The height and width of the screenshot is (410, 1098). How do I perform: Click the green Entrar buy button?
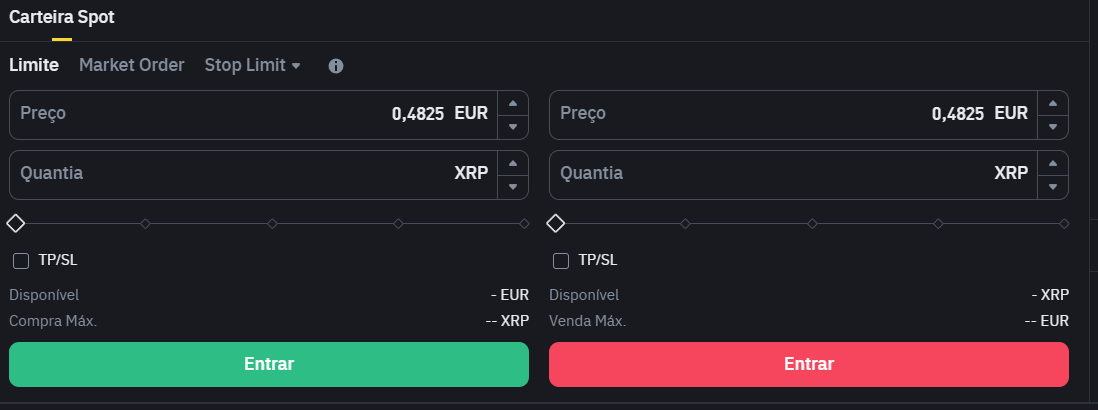click(269, 365)
